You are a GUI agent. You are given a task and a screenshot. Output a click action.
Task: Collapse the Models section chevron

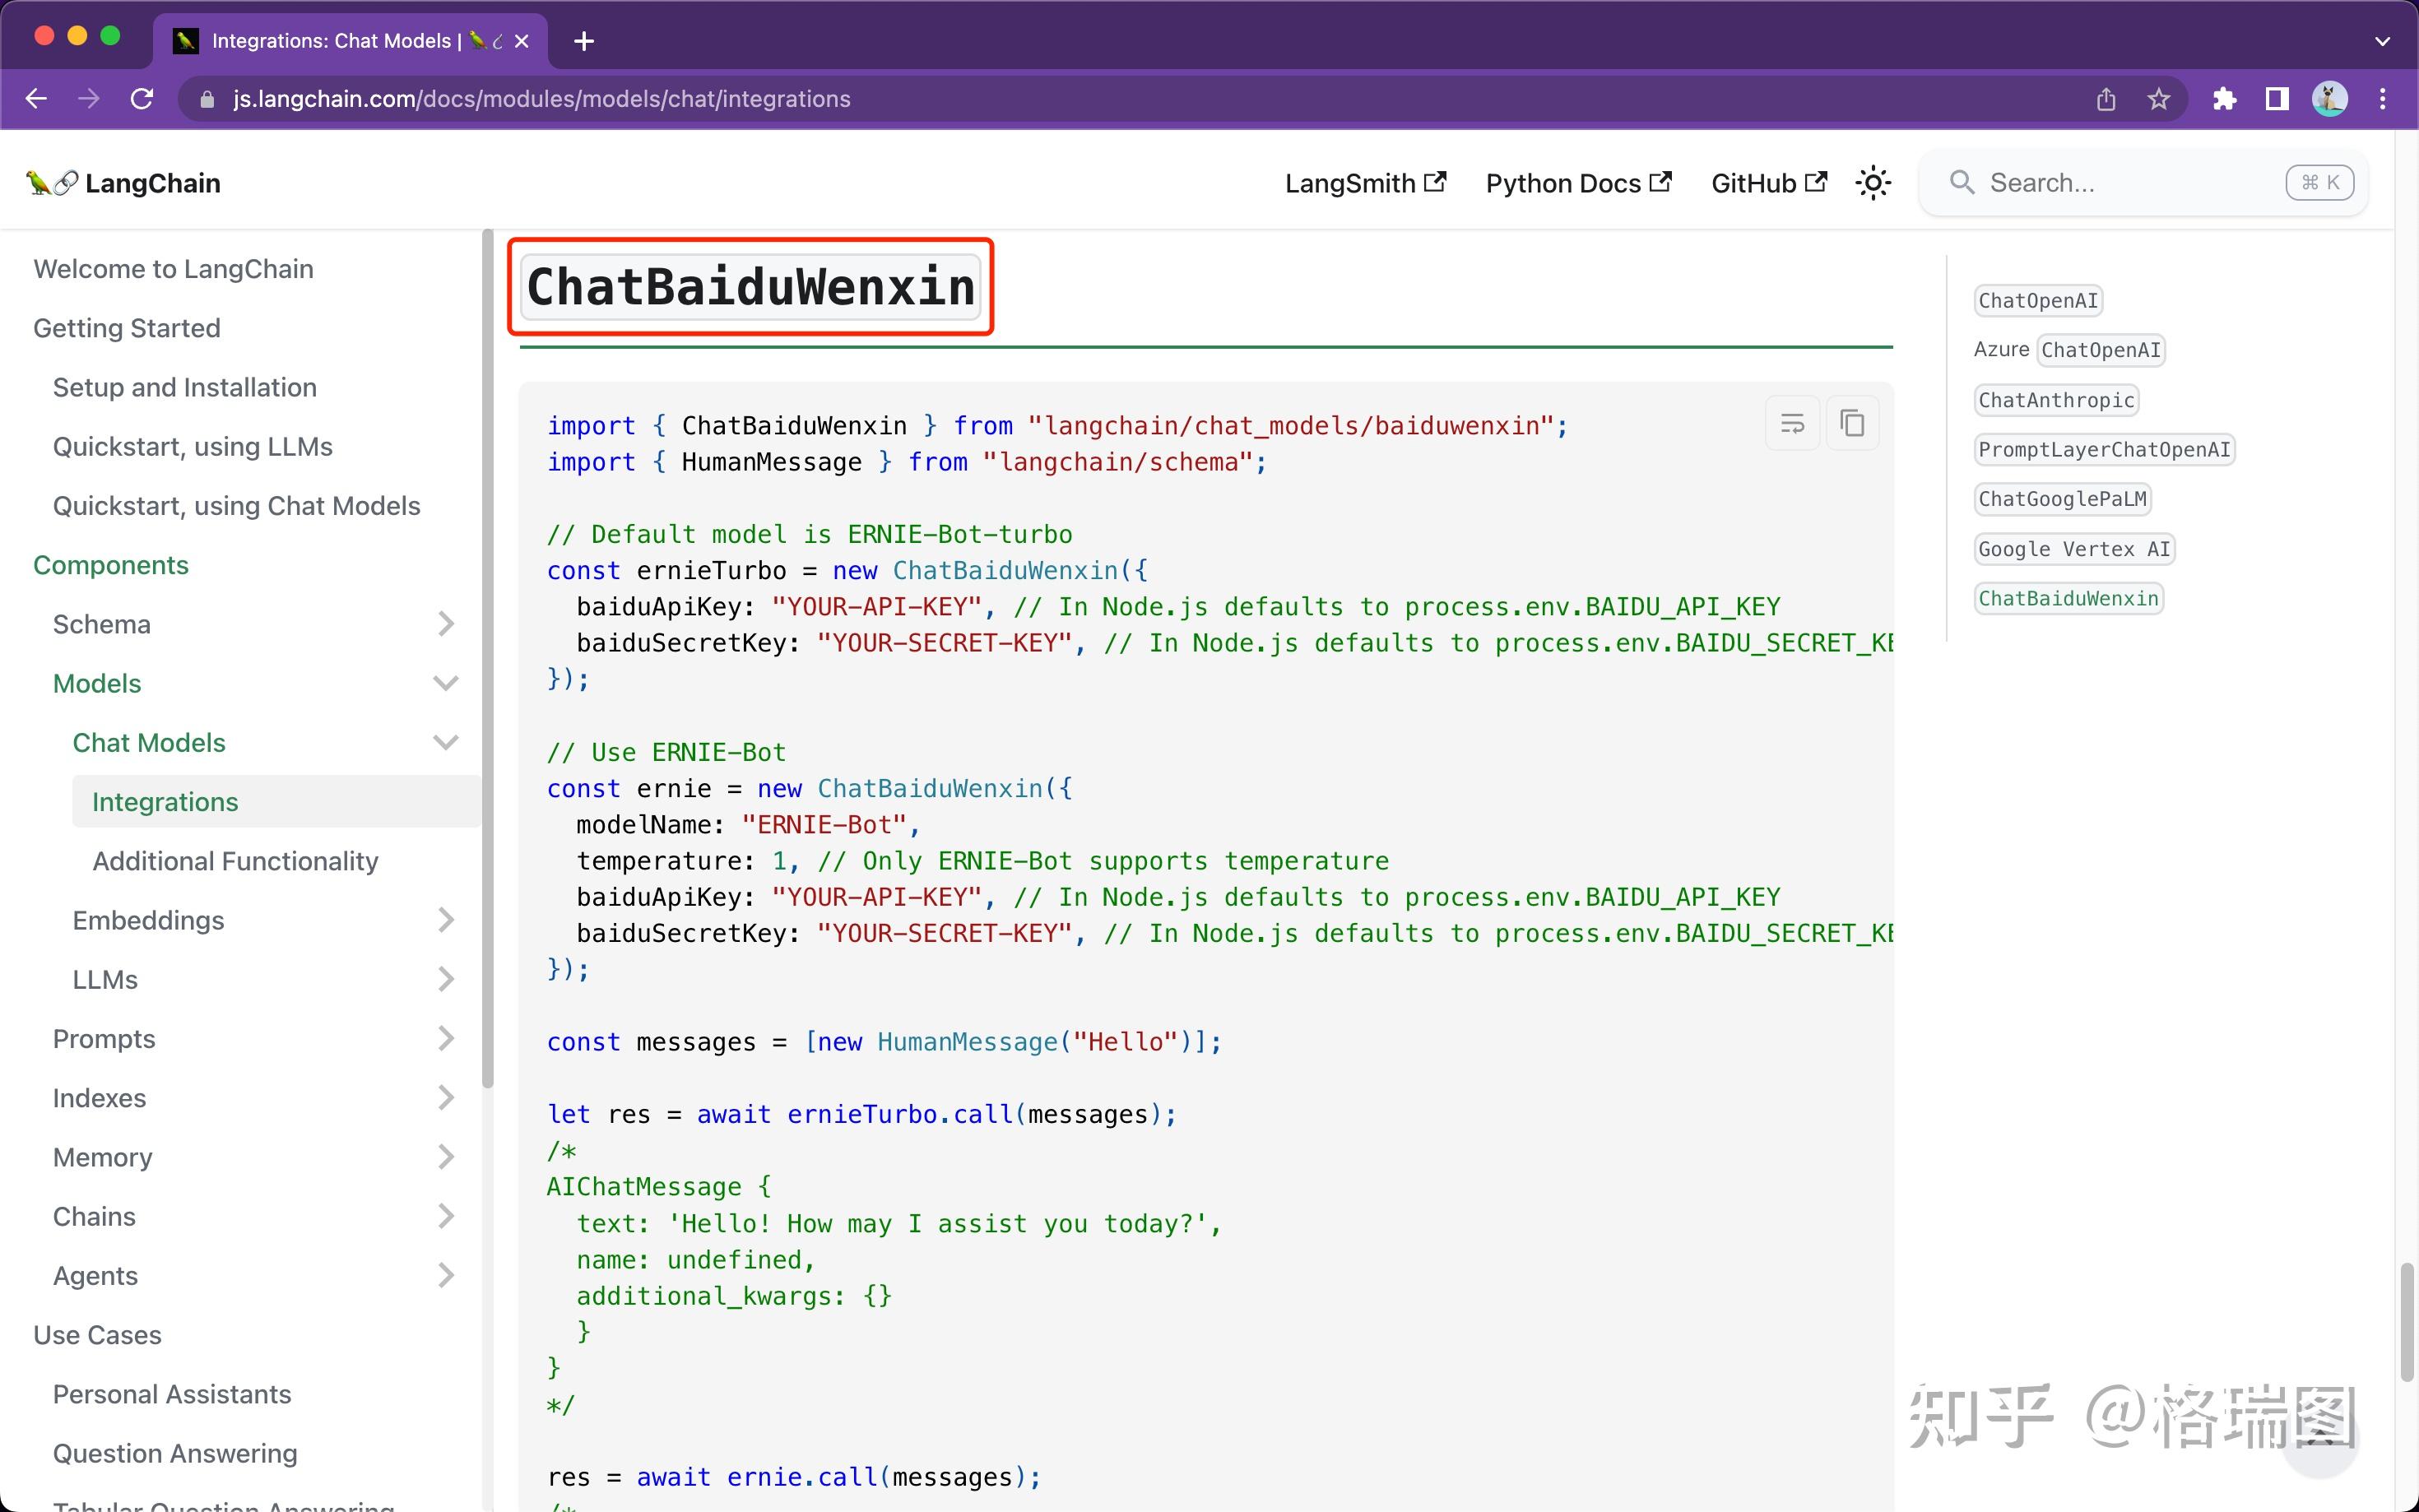coord(446,683)
